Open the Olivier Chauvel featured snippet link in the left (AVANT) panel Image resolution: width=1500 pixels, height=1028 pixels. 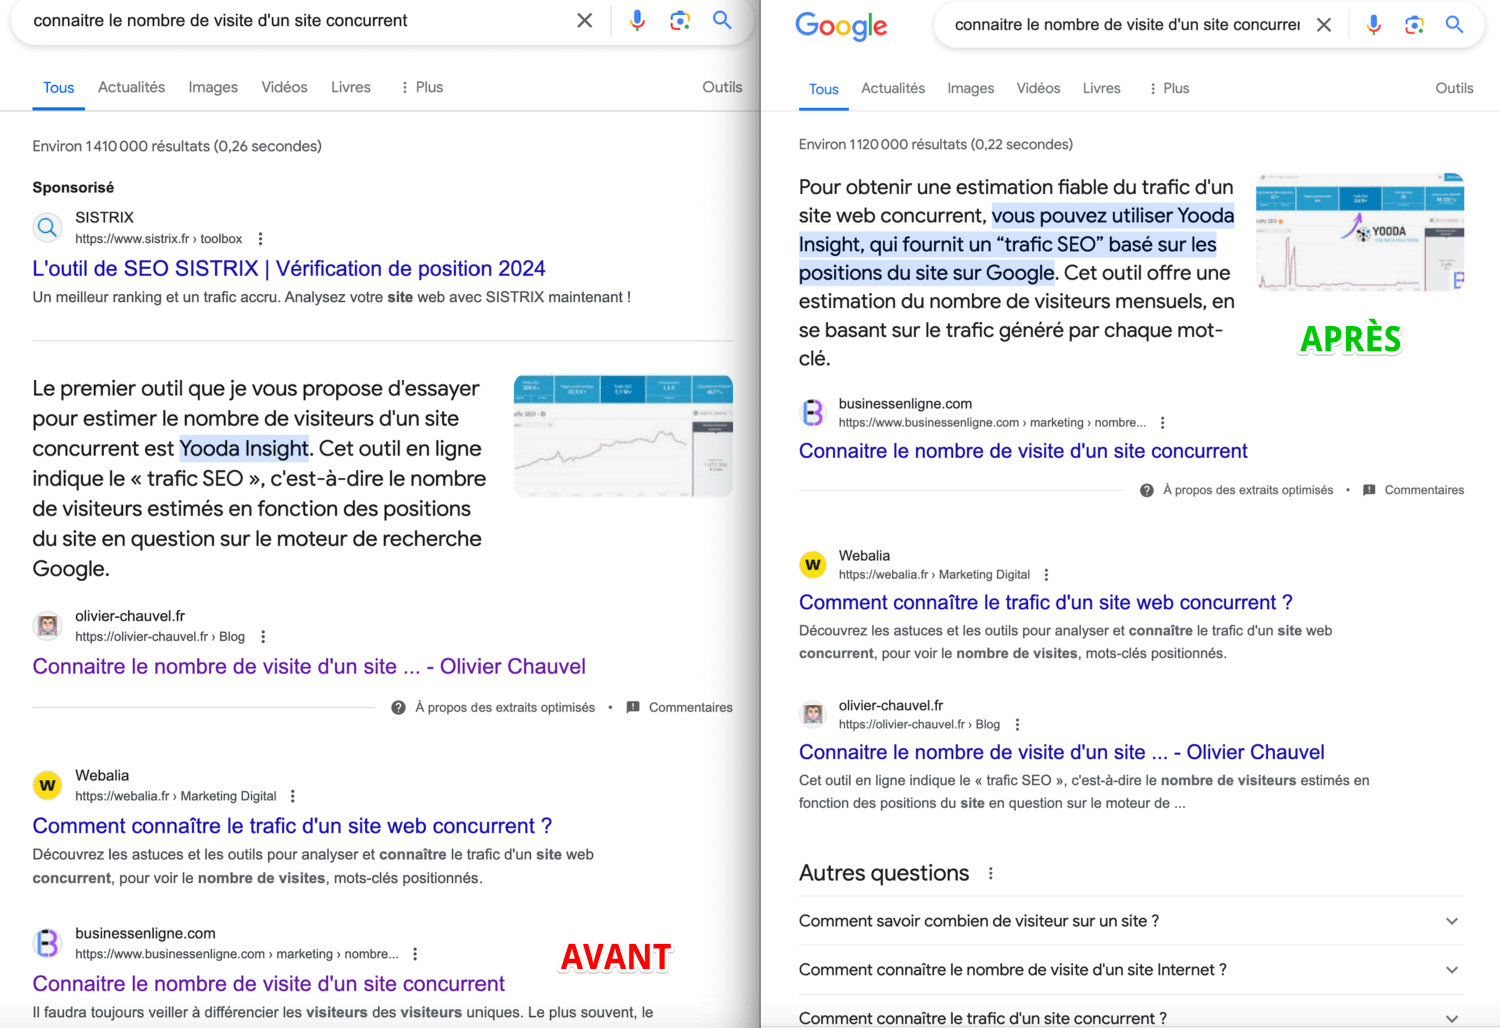[309, 666]
